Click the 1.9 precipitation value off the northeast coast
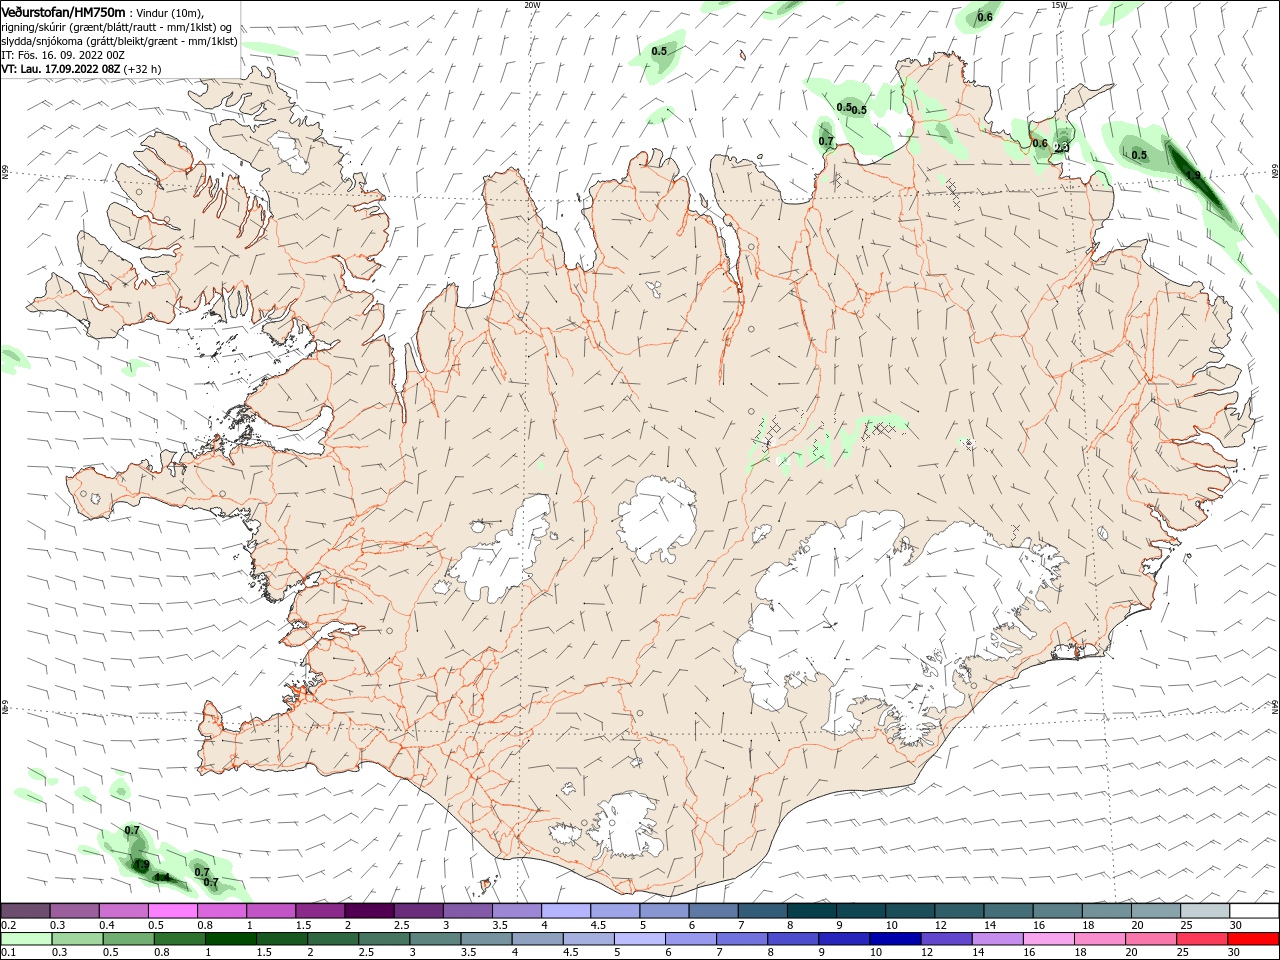Viewport: 1280px width, 960px height. pos(1193,175)
